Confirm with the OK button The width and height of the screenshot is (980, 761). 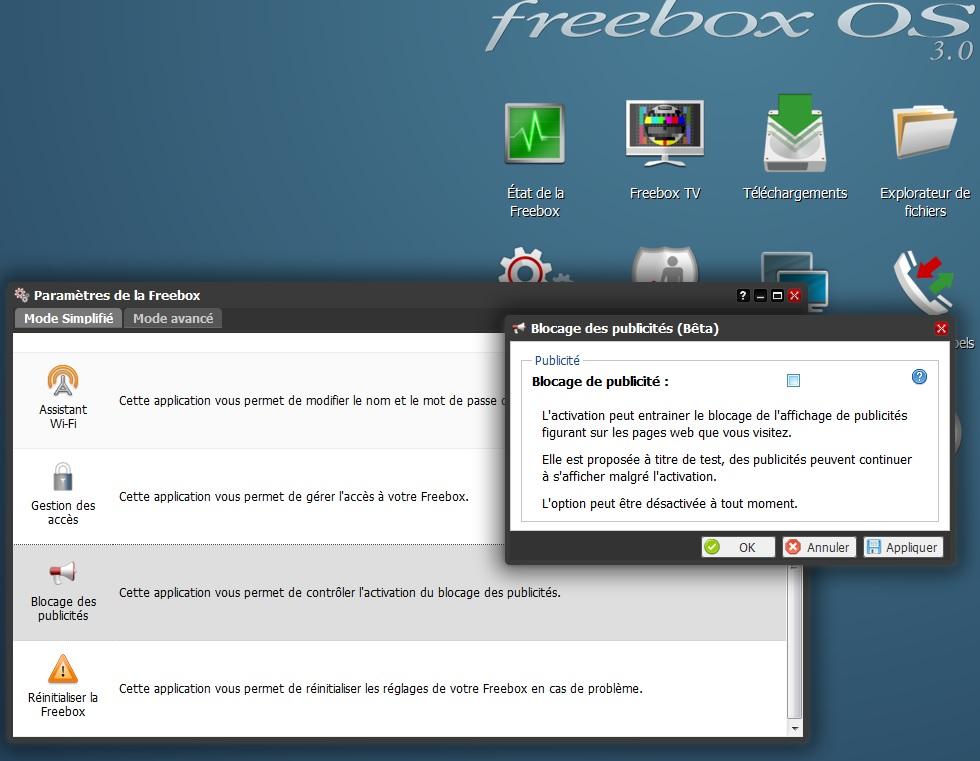pyautogui.click(x=738, y=547)
